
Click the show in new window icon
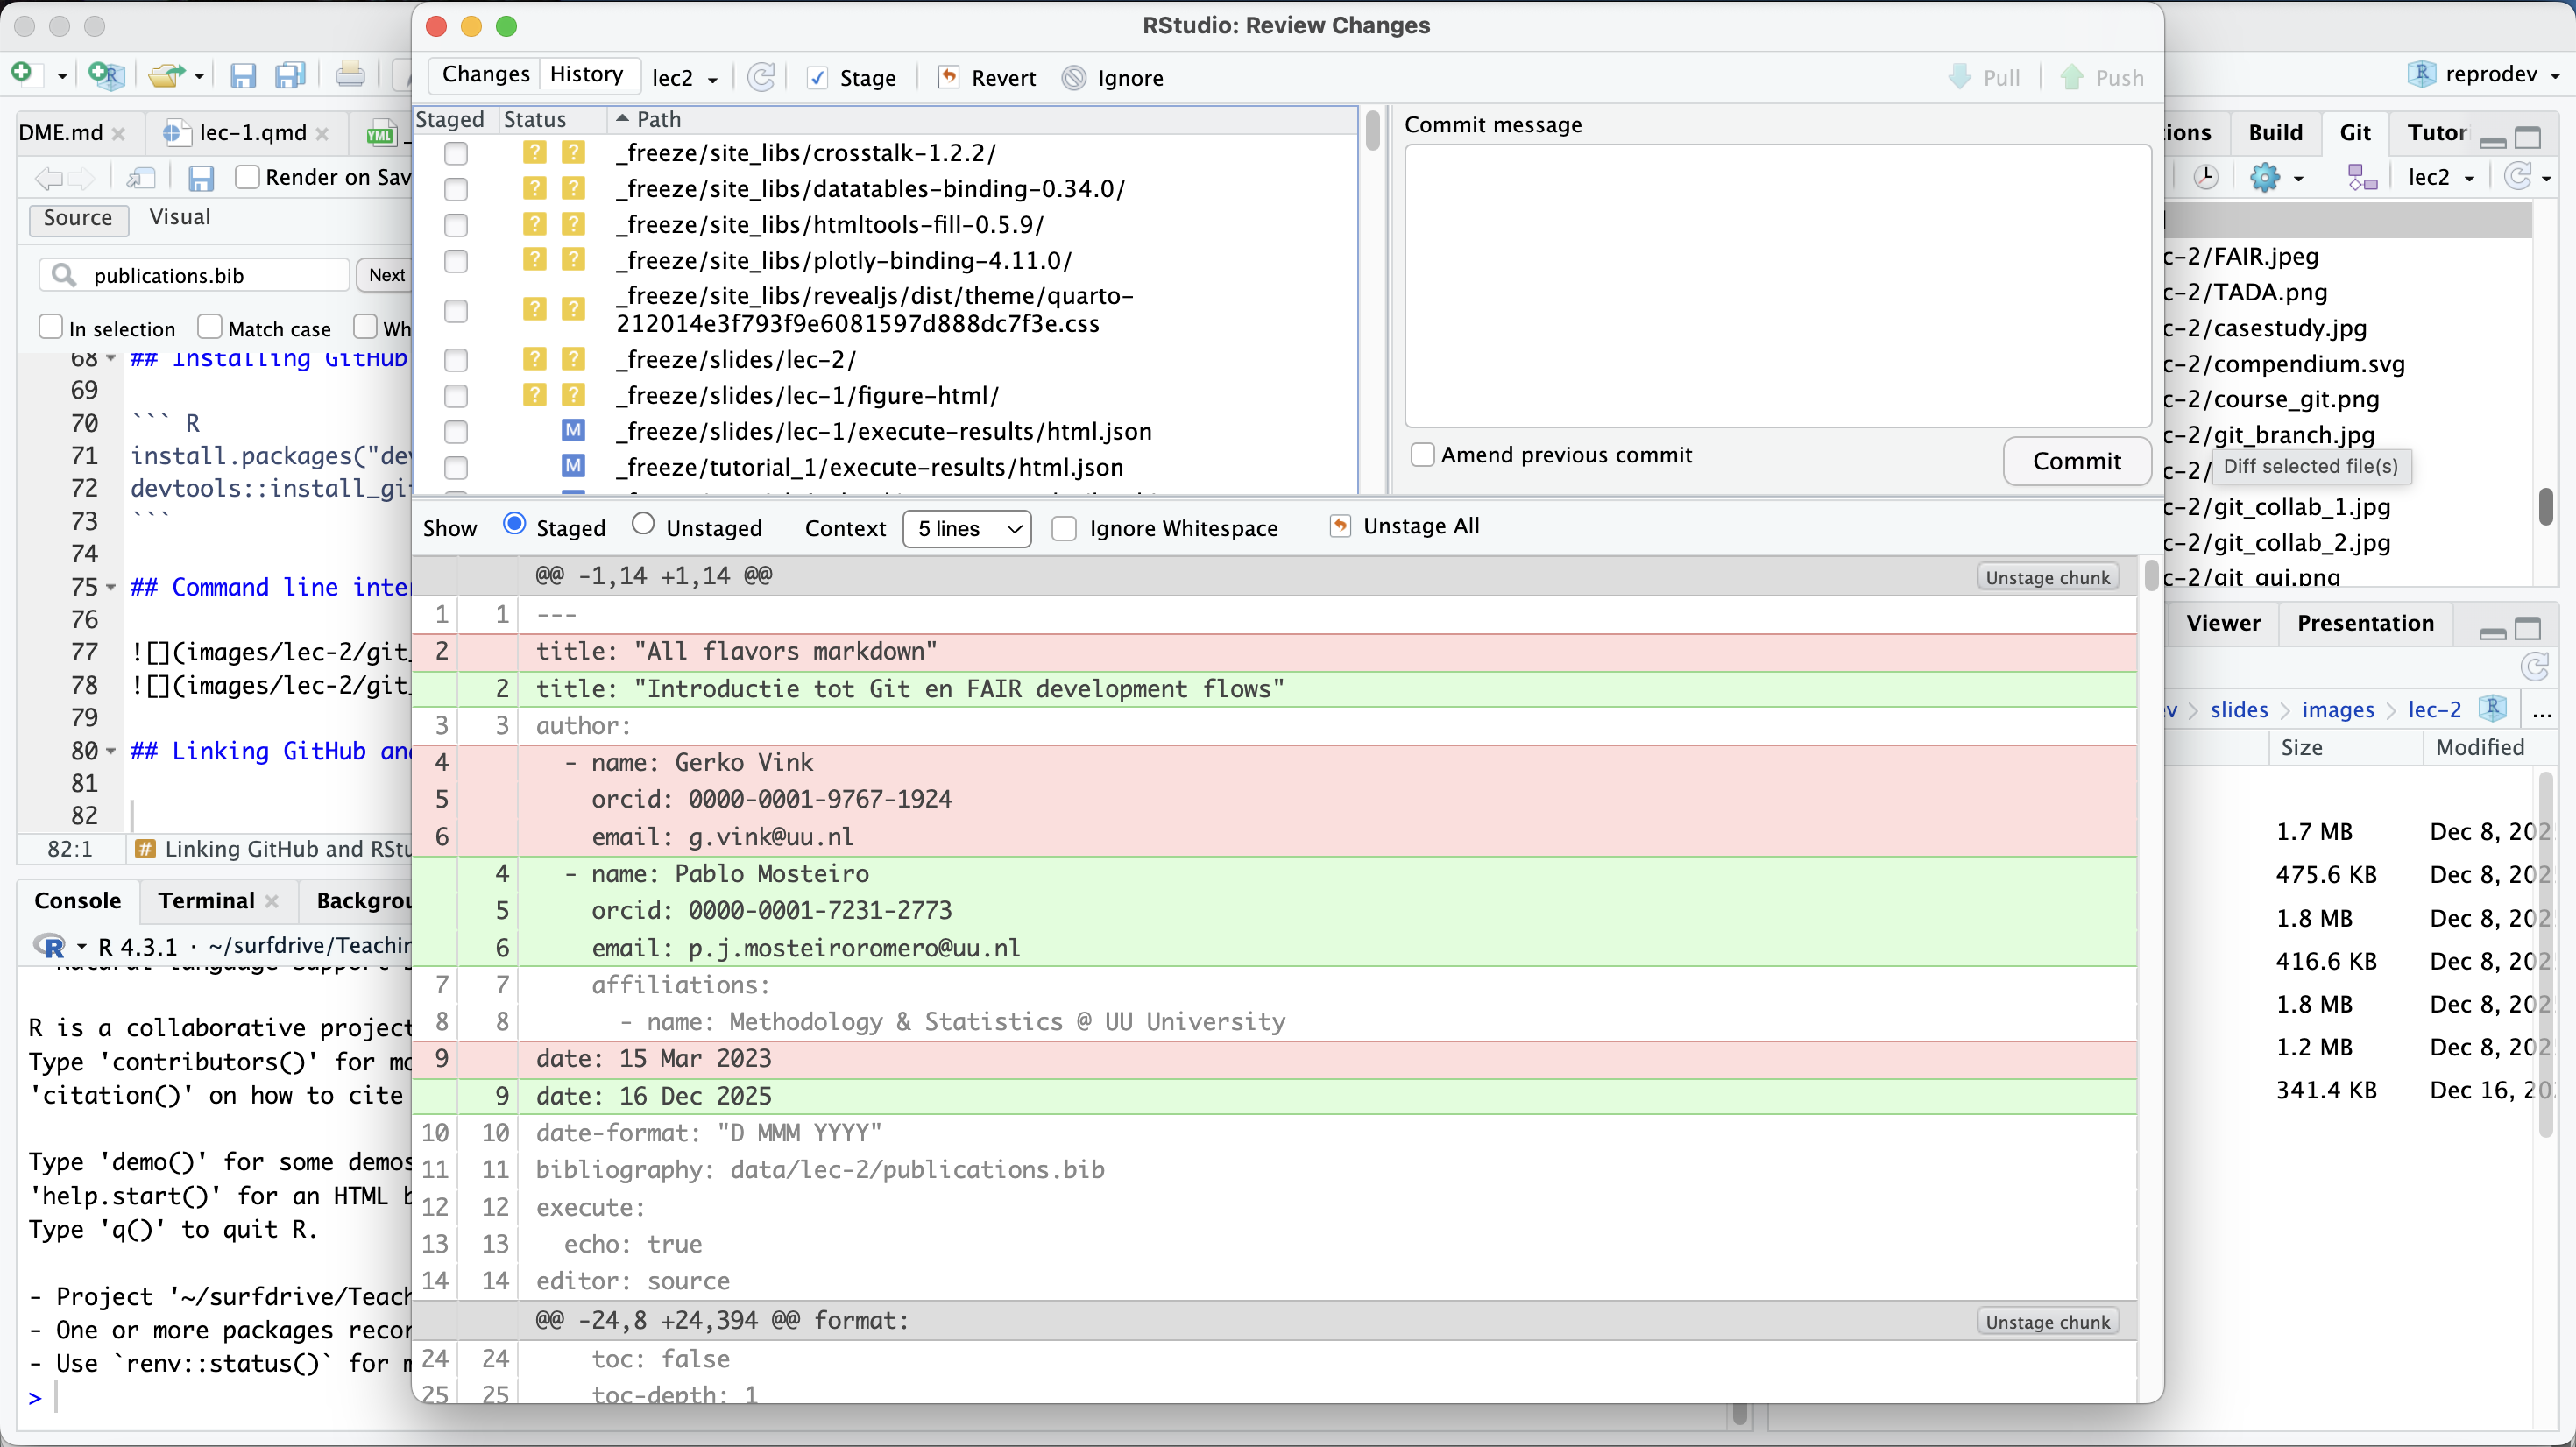(x=141, y=178)
